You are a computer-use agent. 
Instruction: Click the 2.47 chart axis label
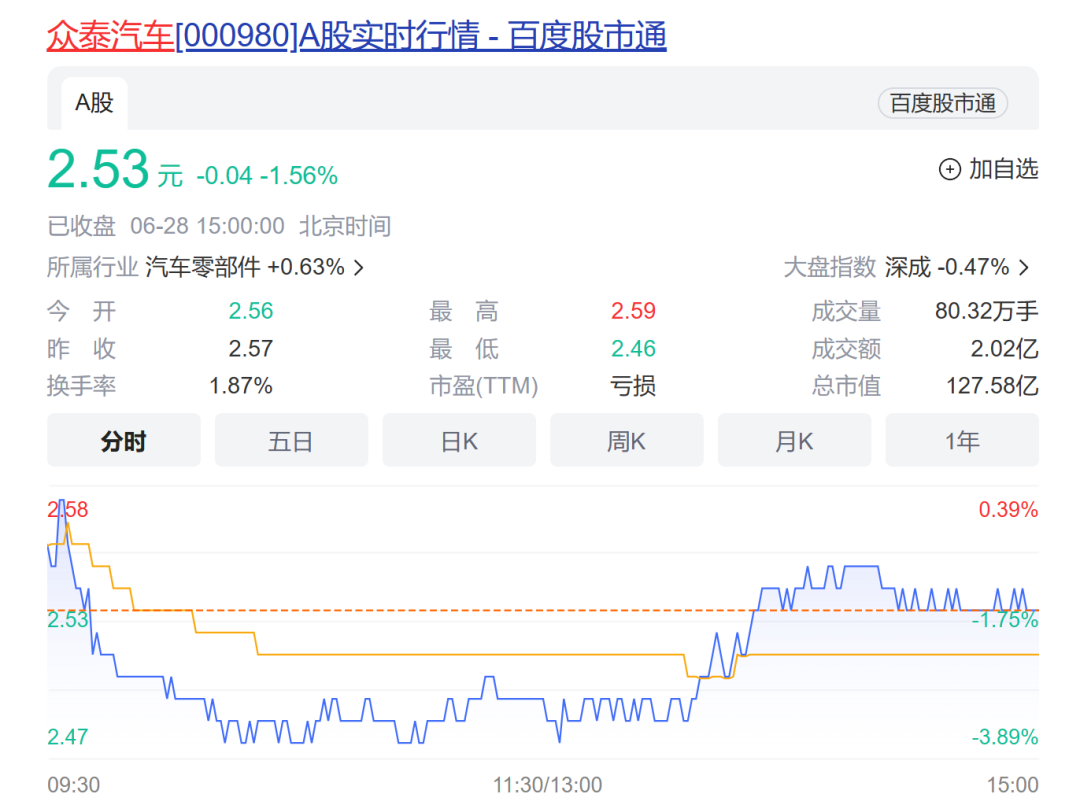68,737
